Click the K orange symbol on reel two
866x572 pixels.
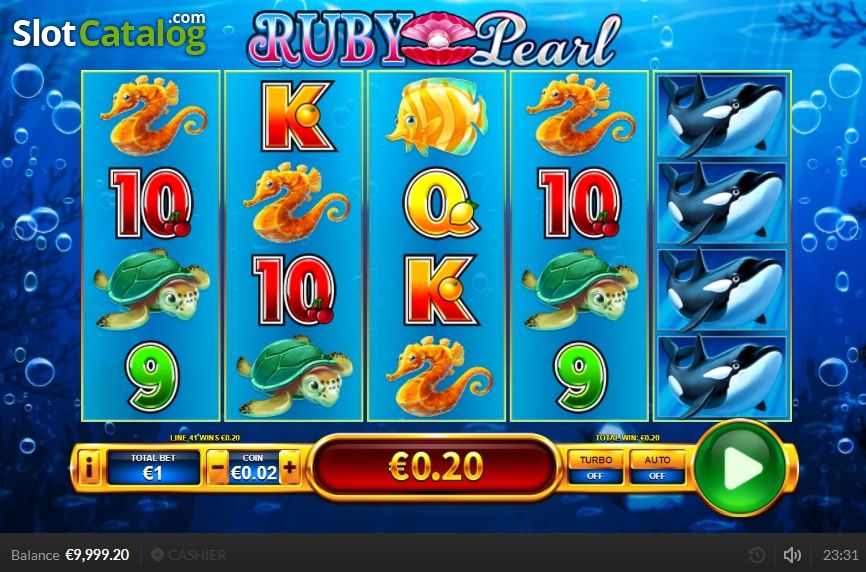pos(296,116)
